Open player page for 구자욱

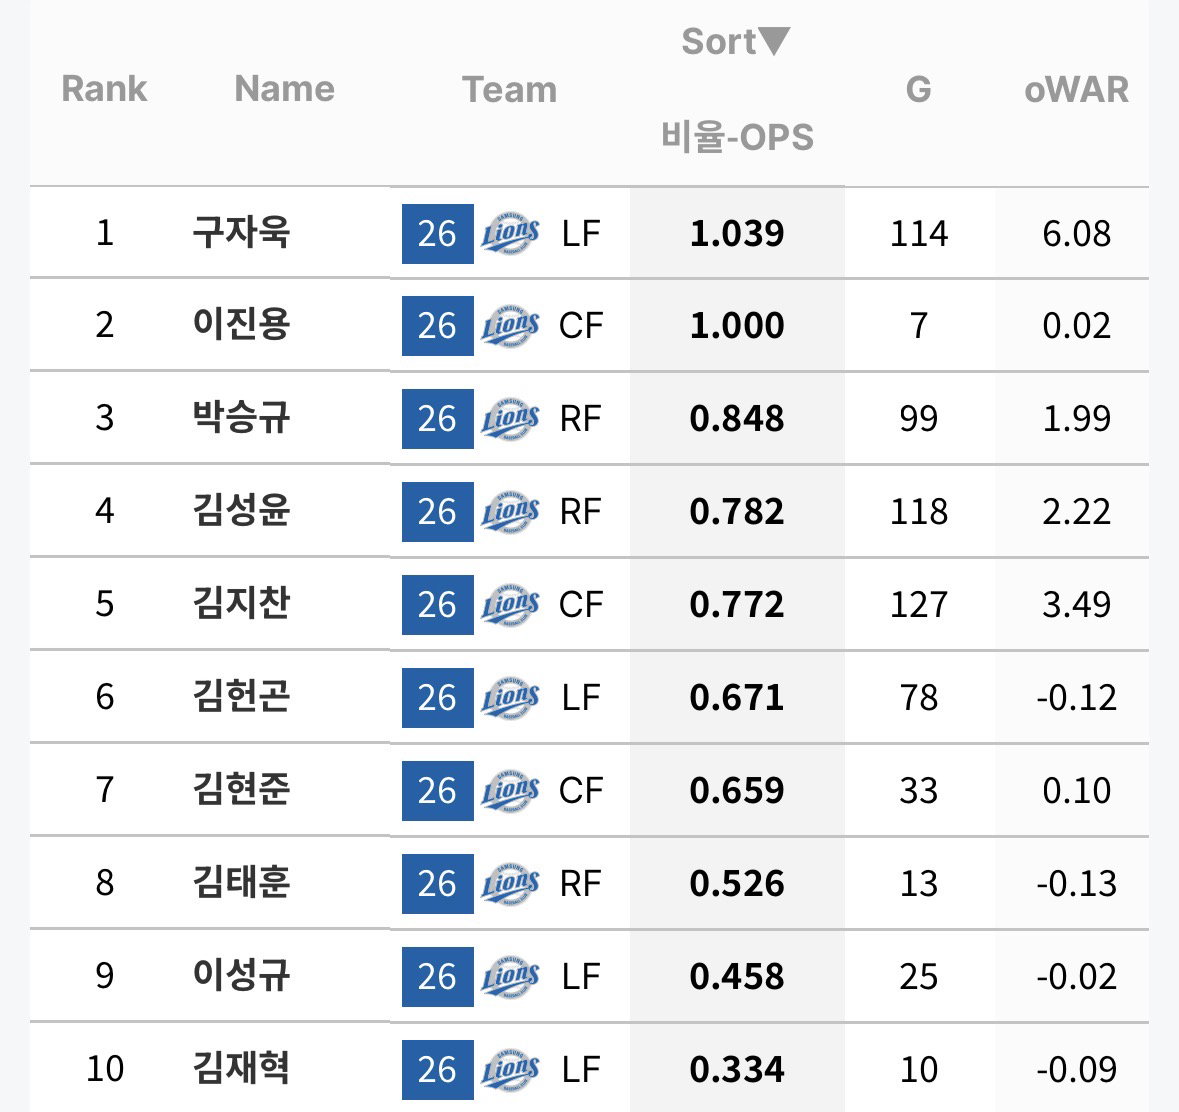(x=241, y=232)
